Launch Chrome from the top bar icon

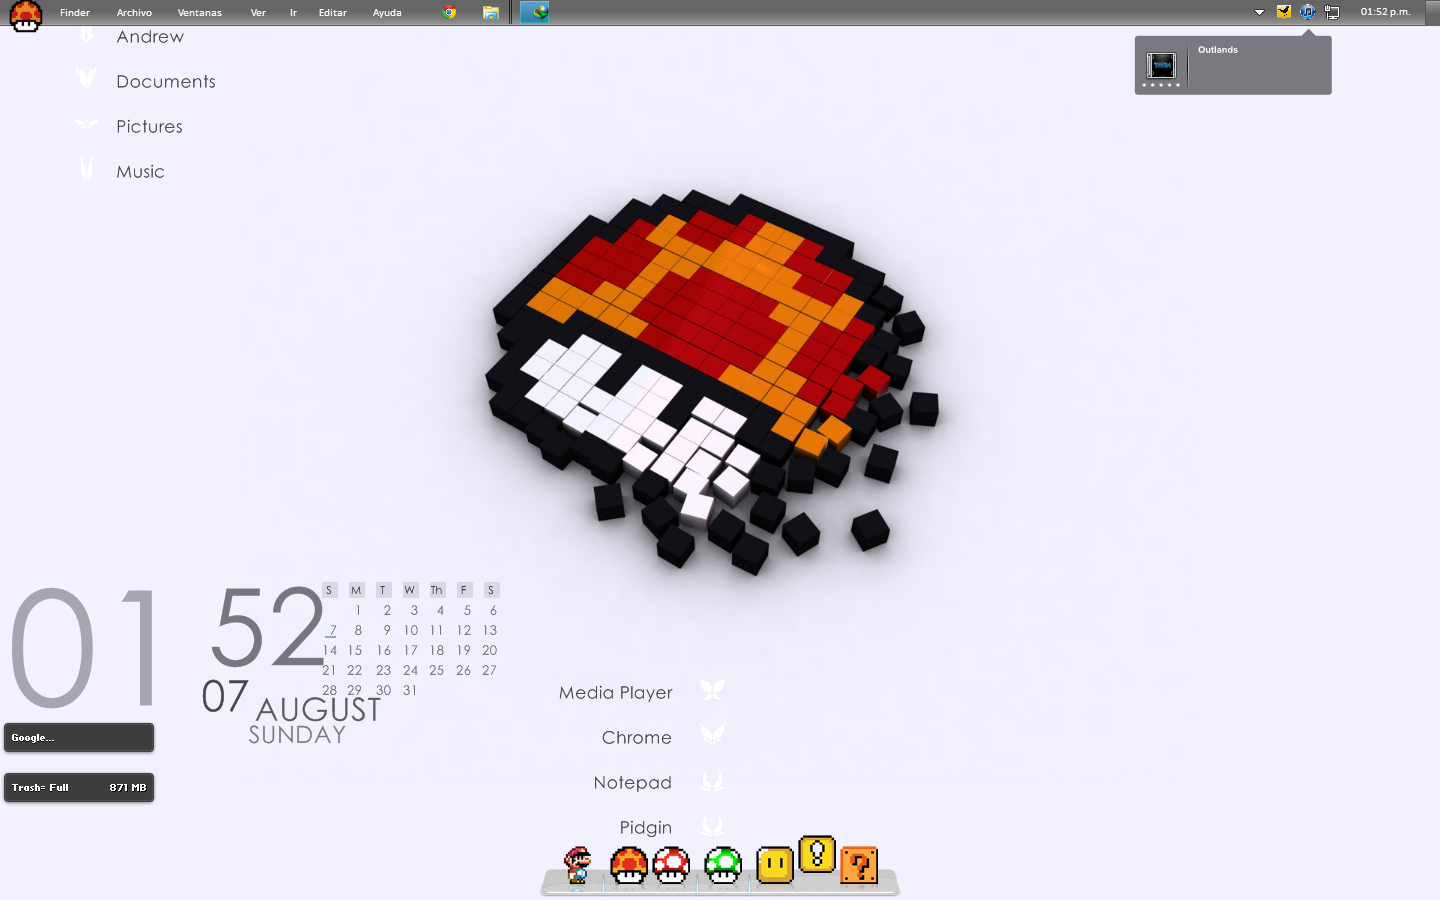(x=450, y=12)
